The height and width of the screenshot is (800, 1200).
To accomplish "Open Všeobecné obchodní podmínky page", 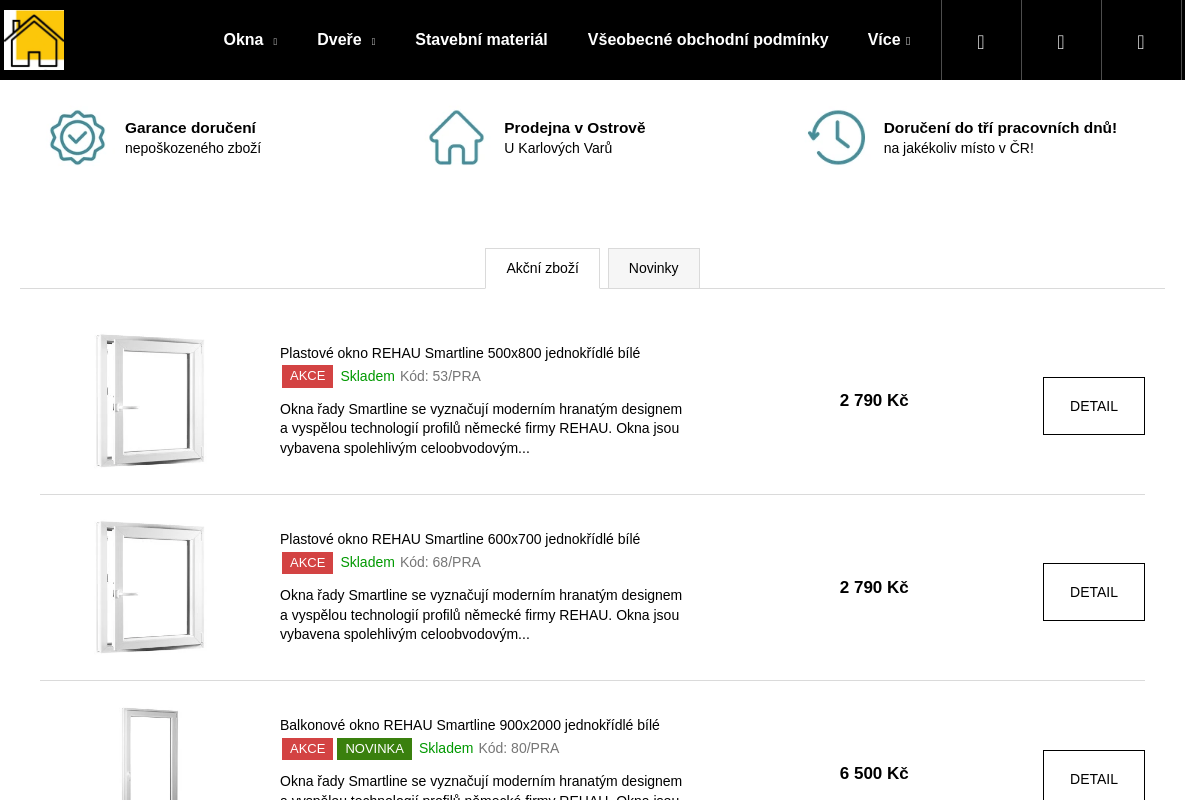I will point(708,40).
